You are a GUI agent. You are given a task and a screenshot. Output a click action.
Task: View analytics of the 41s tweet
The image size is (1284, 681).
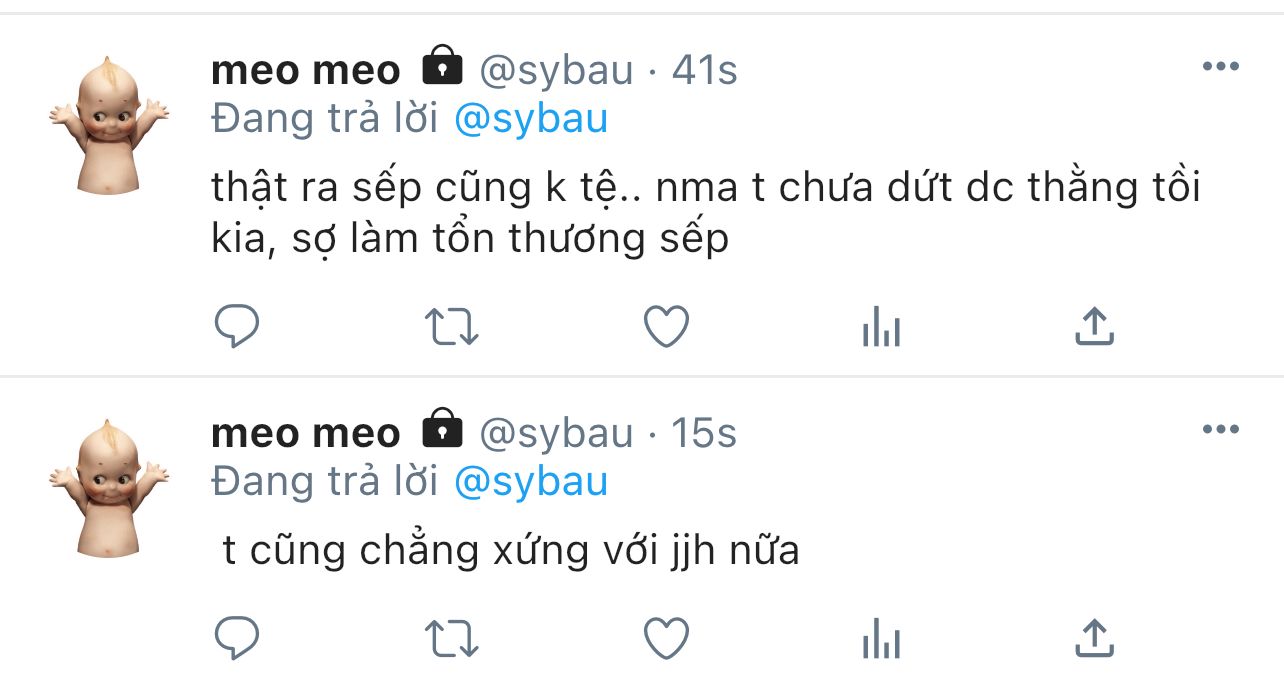click(881, 327)
